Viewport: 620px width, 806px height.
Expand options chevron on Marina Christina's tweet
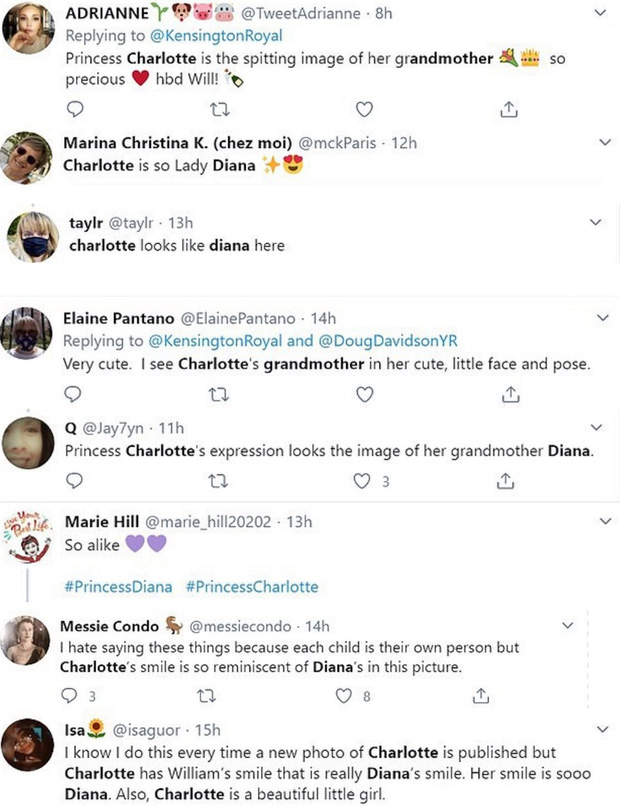tap(603, 143)
